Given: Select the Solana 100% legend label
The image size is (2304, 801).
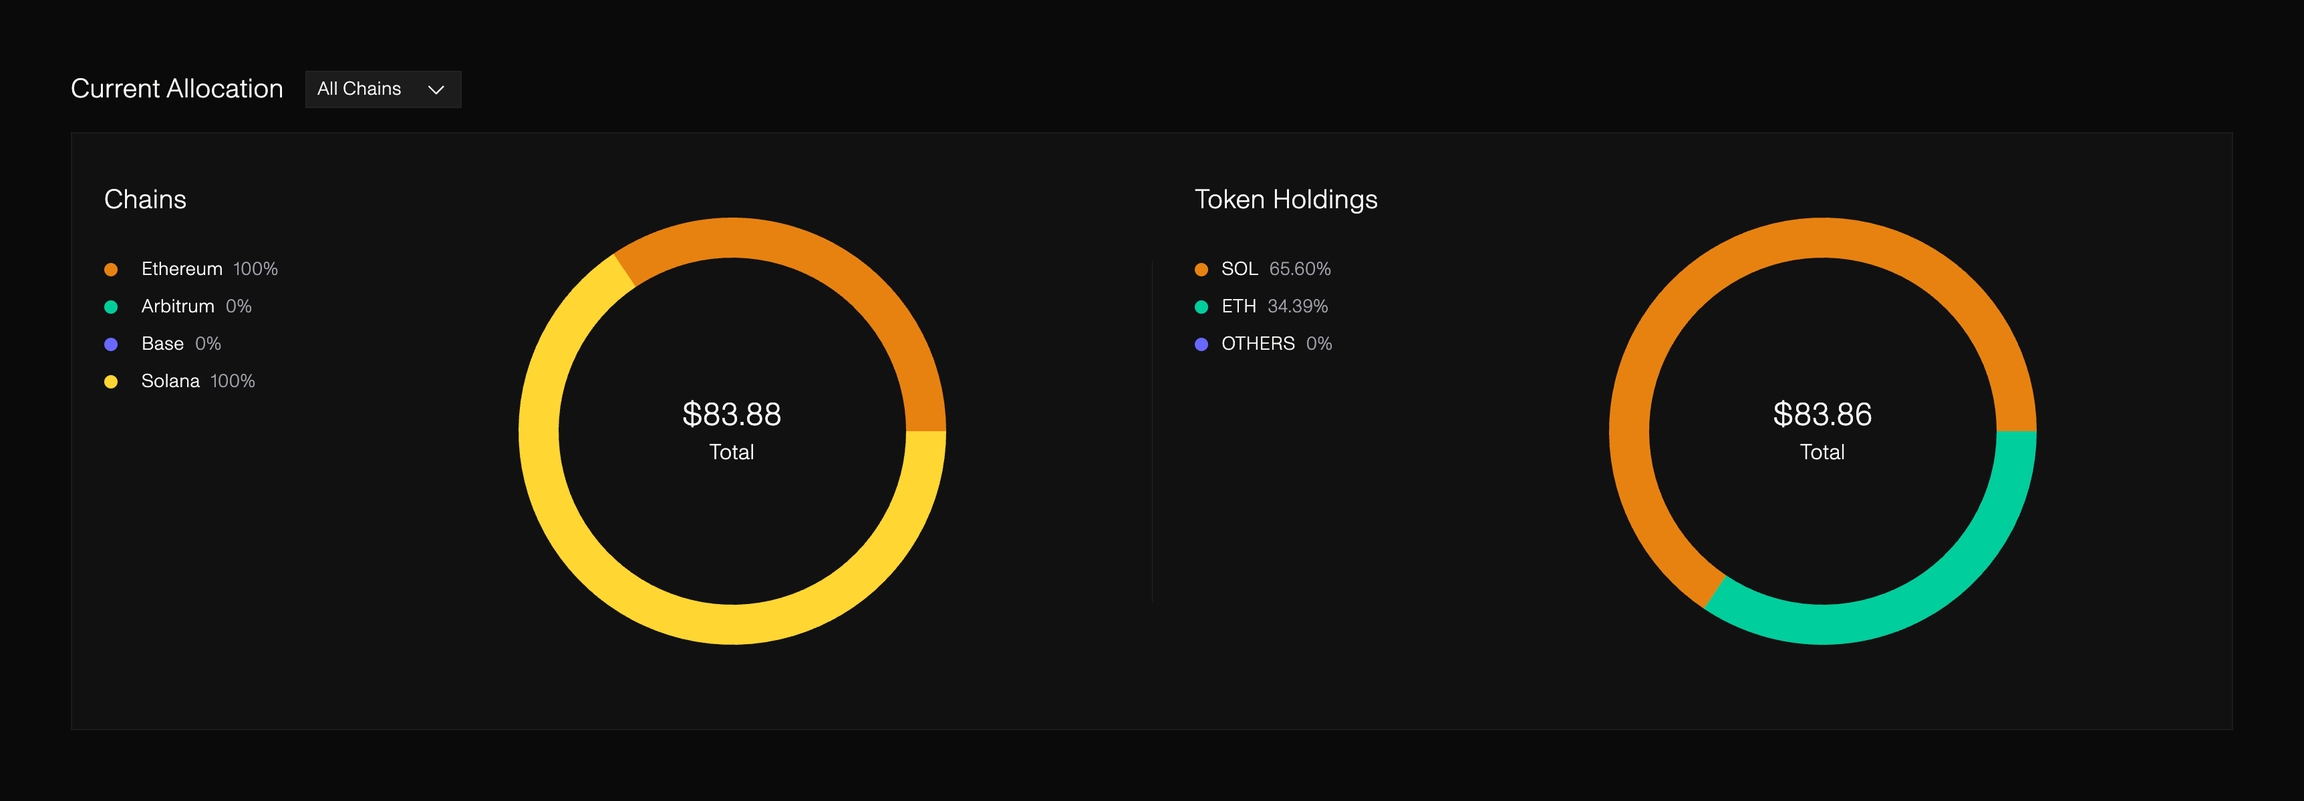Looking at the screenshot, I should (198, 381).
